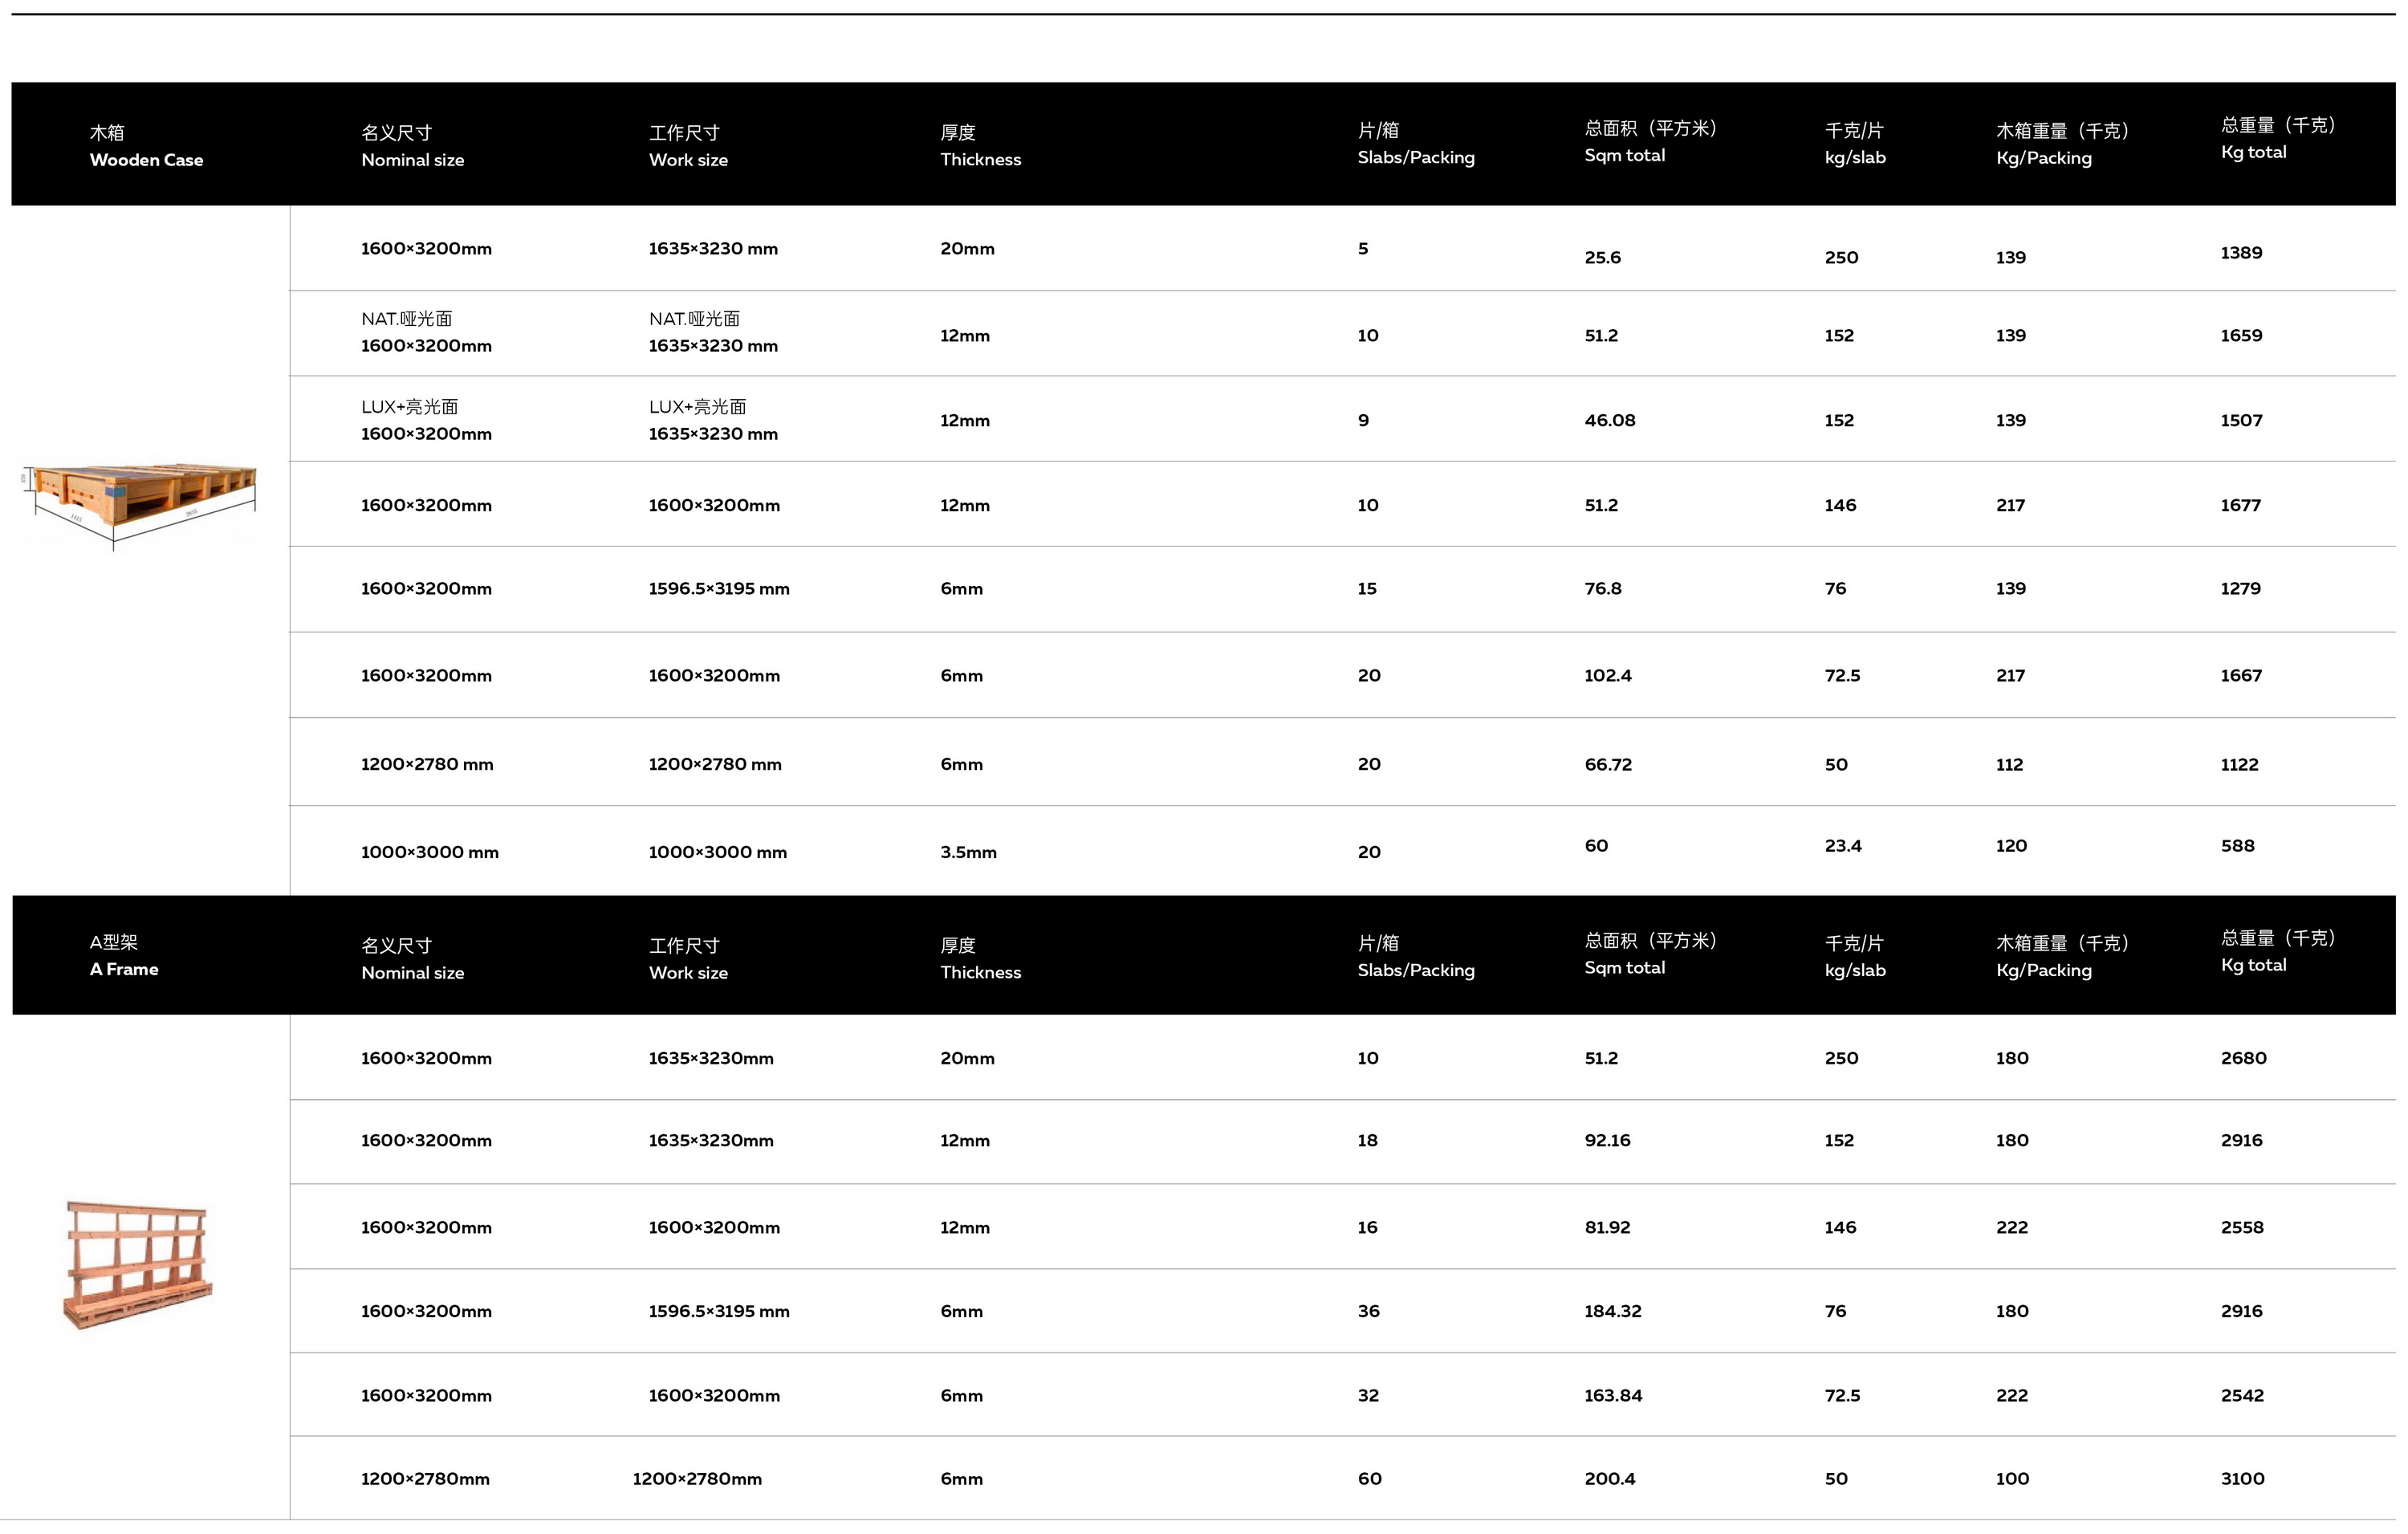Click the 200.4 Sqm total value
This screenshot has width=2408, height=1534.
click(1610, 1479)
